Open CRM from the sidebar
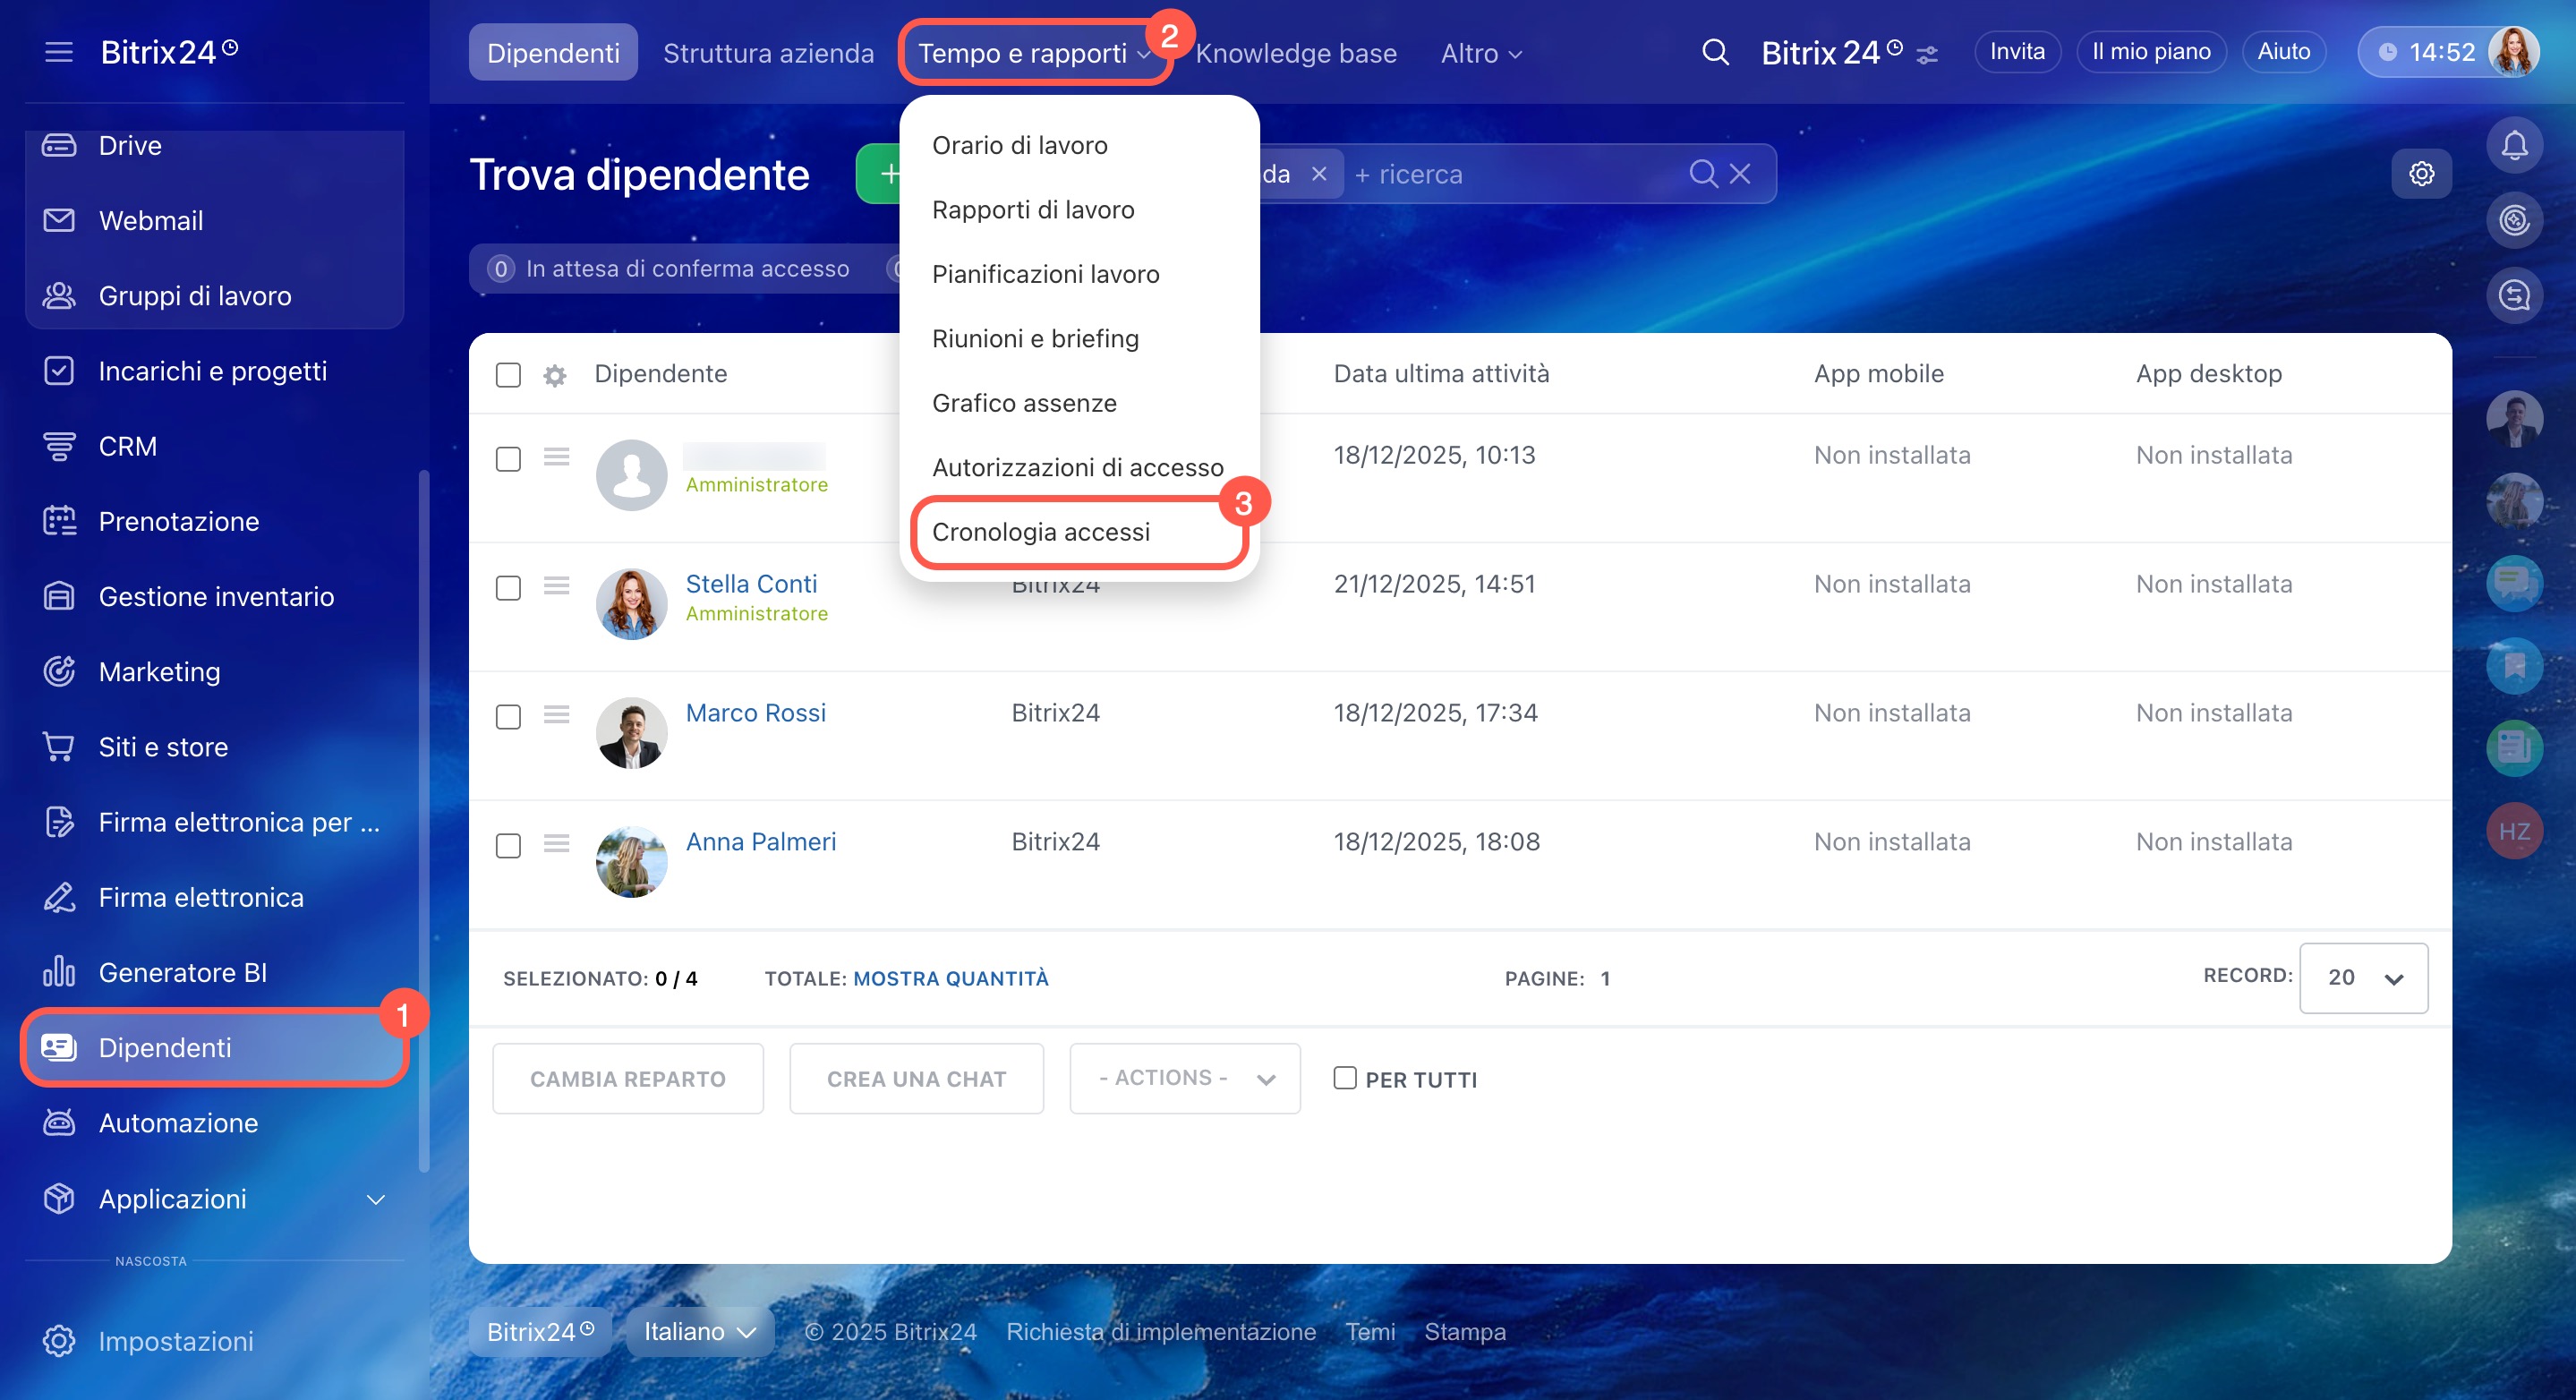This screenshot has width=2576, height=1400. click(127, 446)
